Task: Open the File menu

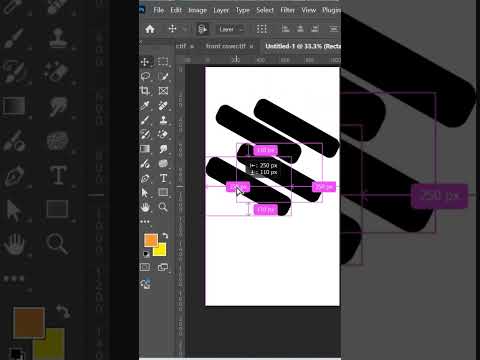Action: tap(159, 10)
